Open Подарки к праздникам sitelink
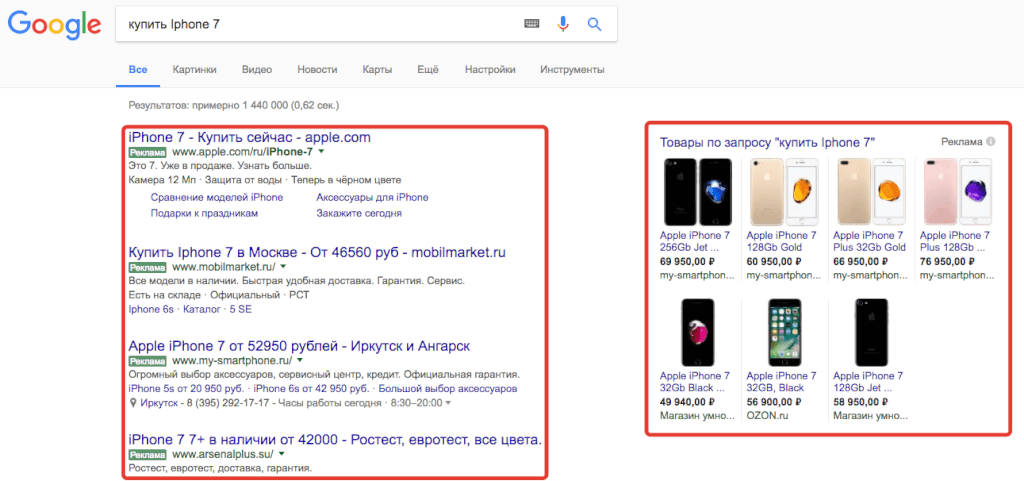This screenshot has height=481, width=1024. 204,213
